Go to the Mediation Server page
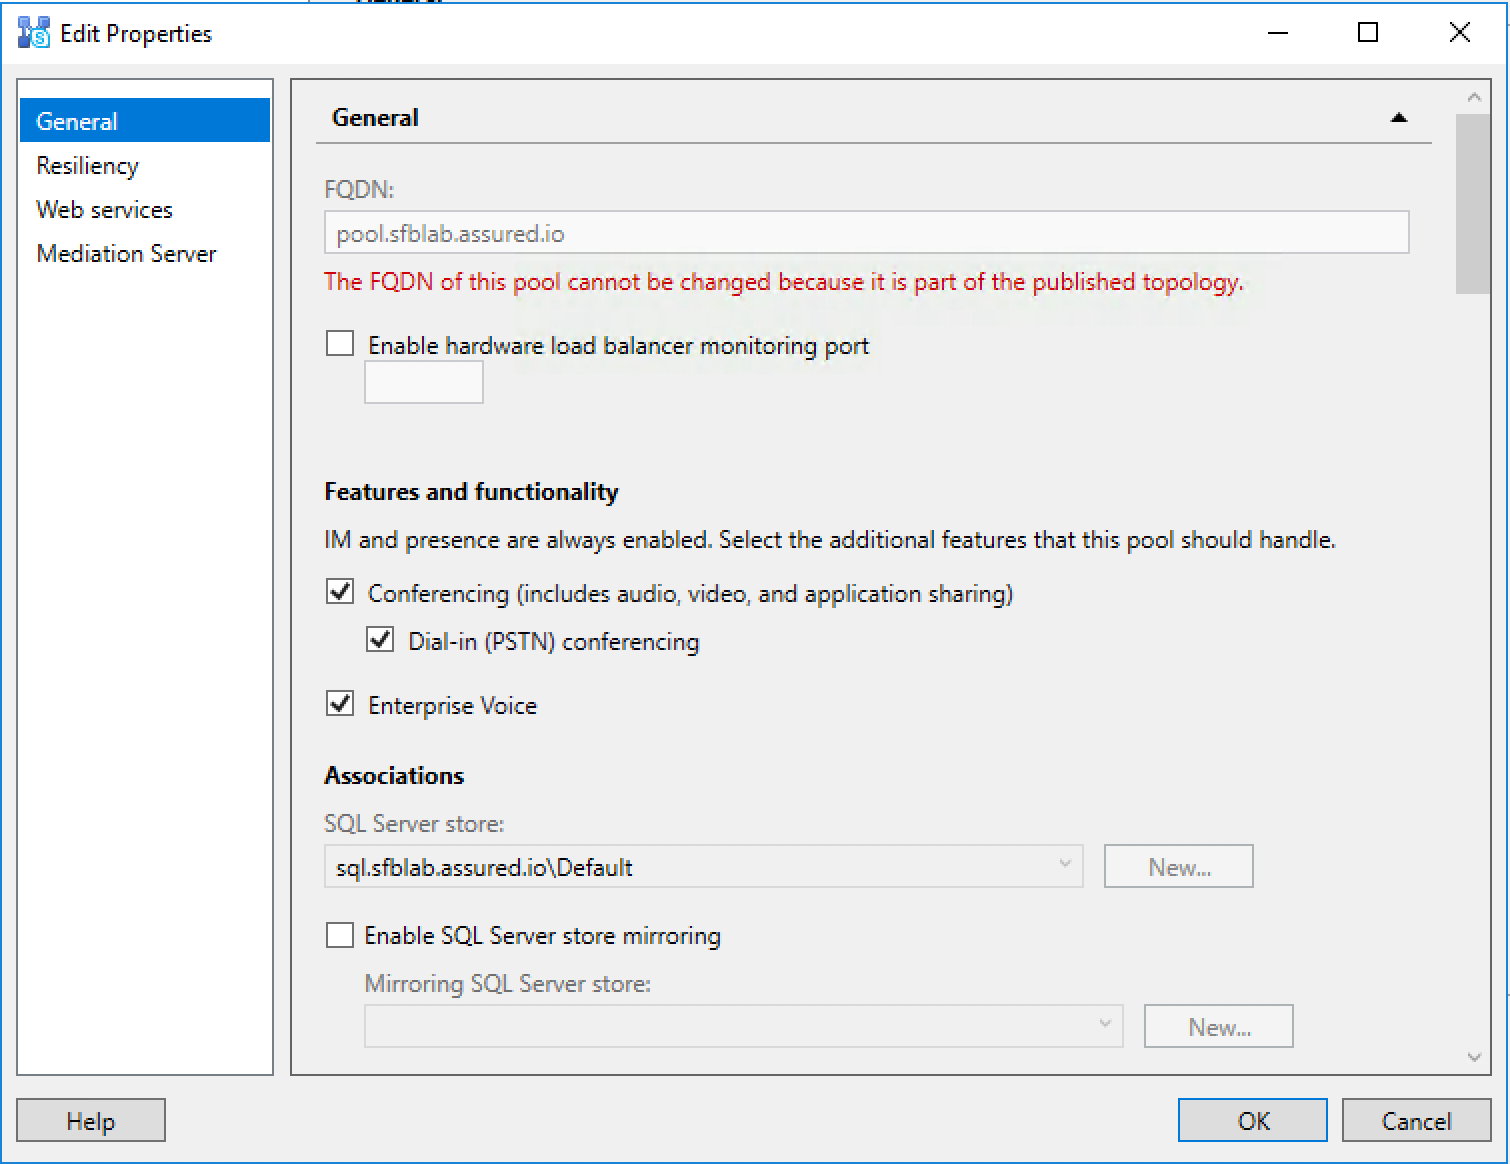The width and height of the screenshot is (1510, 1164). click(x=145, y=253)
